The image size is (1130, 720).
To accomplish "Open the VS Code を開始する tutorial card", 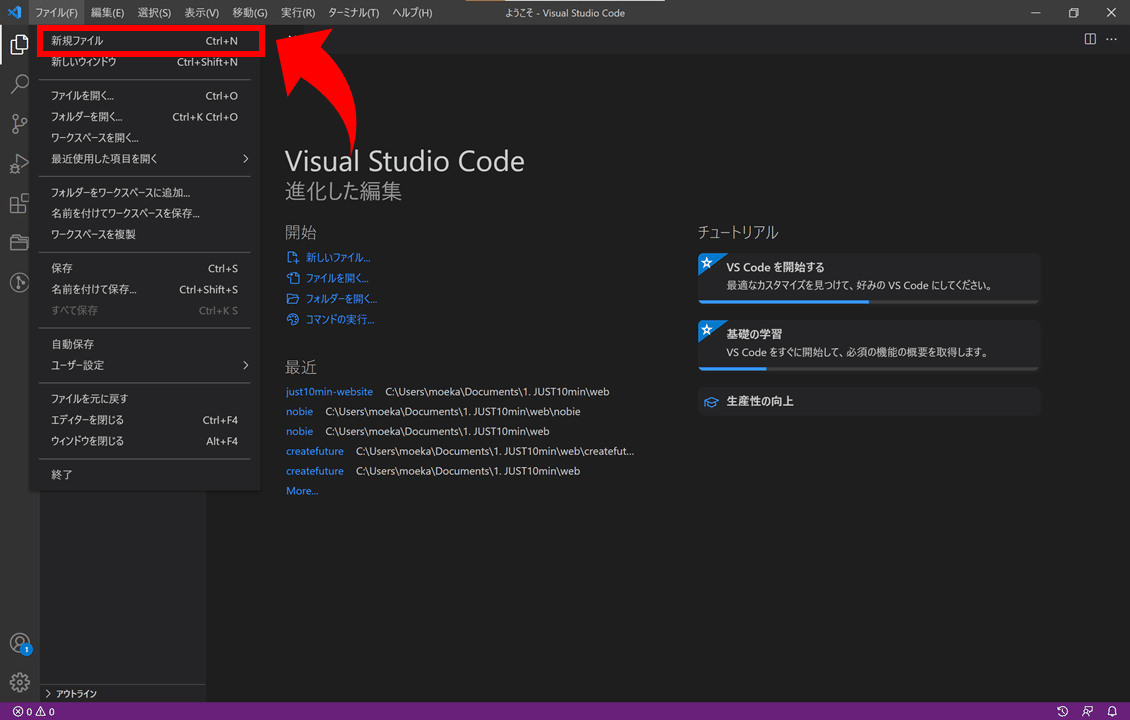I will (x=868, y=277).
